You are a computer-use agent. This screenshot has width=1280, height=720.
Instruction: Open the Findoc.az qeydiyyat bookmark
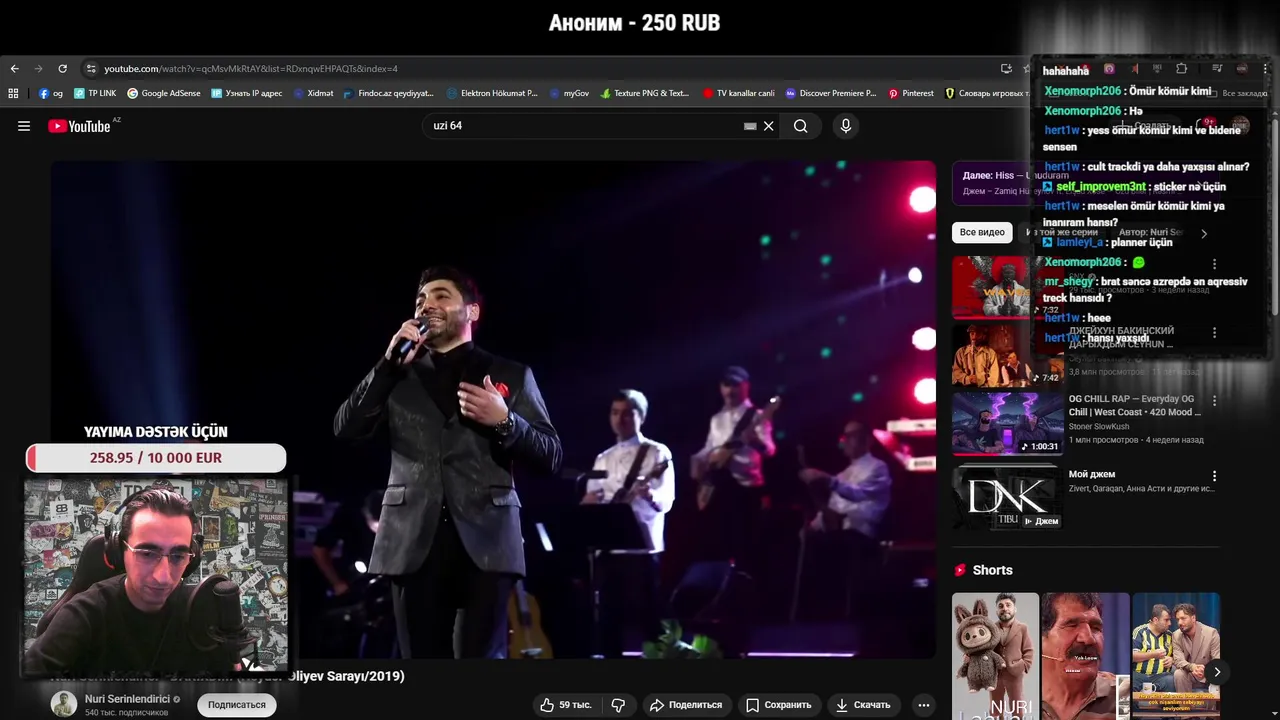389,93
